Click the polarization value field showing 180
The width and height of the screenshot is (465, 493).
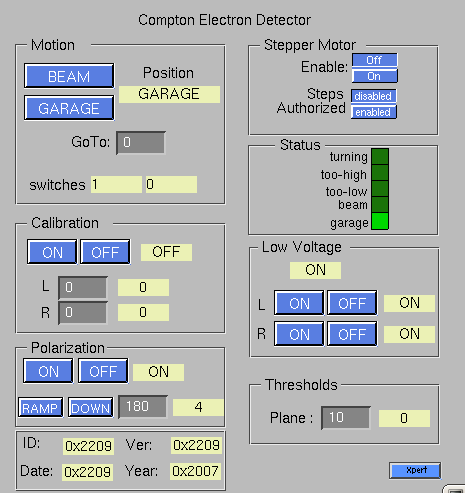[x=143, y=406]
